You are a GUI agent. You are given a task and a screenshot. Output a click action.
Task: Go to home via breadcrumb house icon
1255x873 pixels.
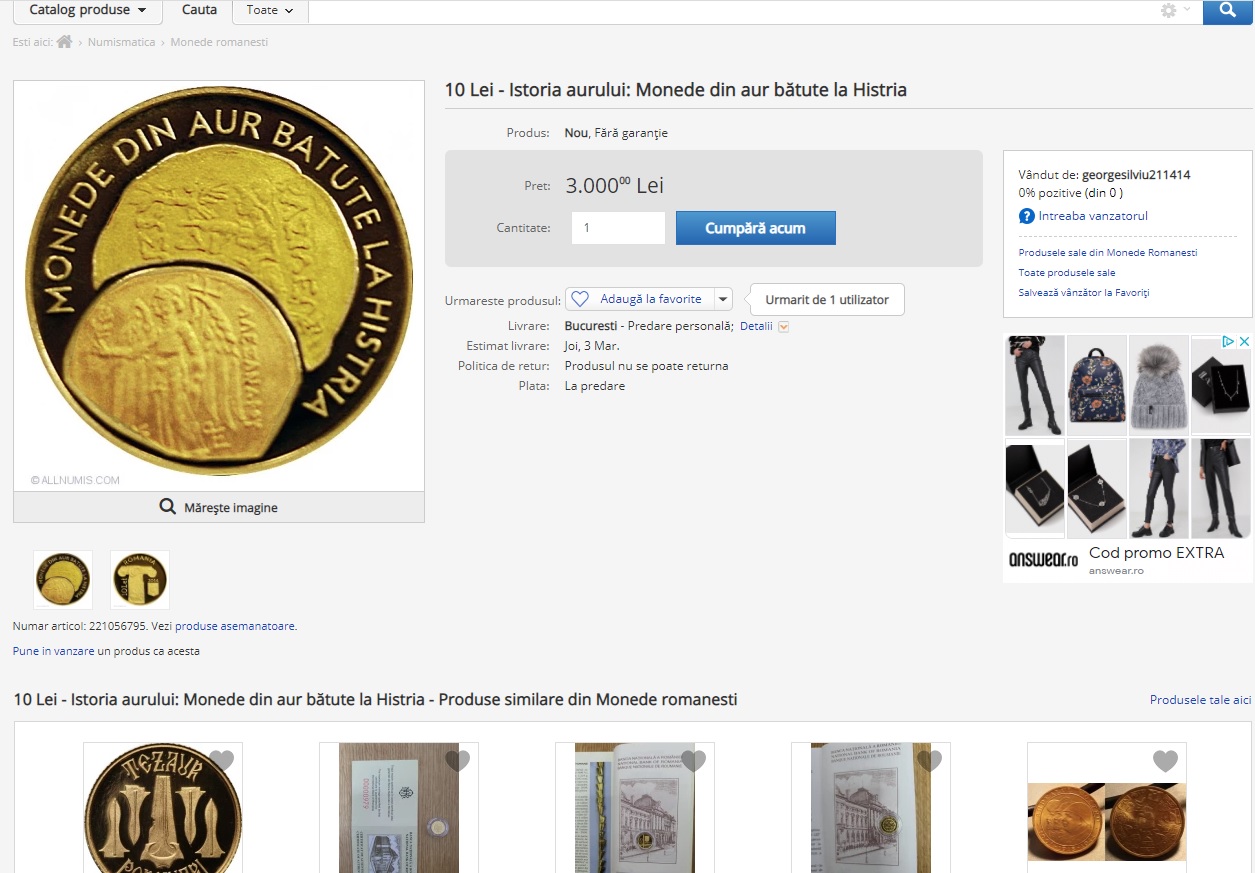(x=65, y=42)
